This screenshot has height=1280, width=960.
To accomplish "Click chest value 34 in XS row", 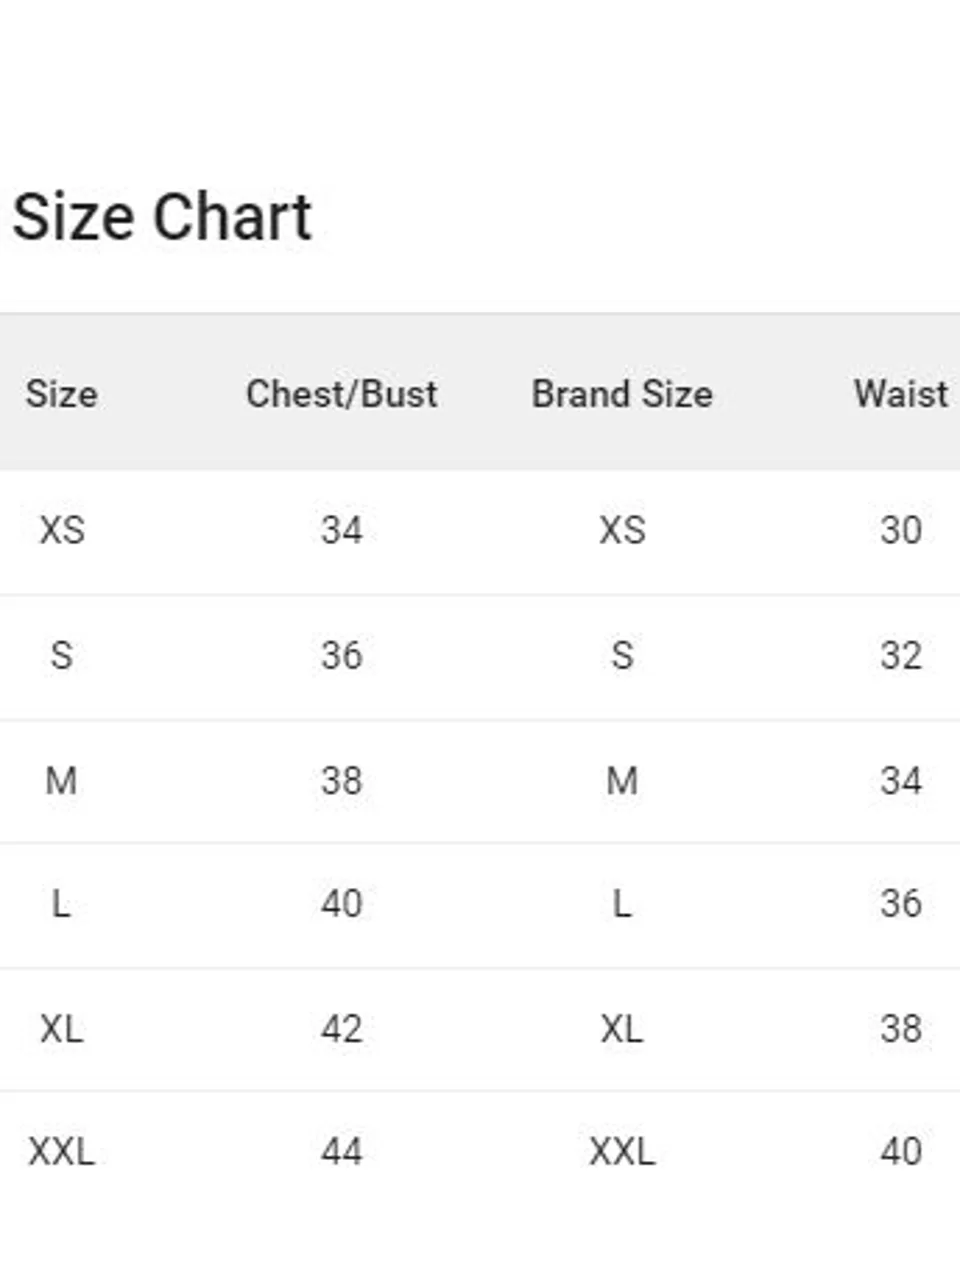I will 341,530.
